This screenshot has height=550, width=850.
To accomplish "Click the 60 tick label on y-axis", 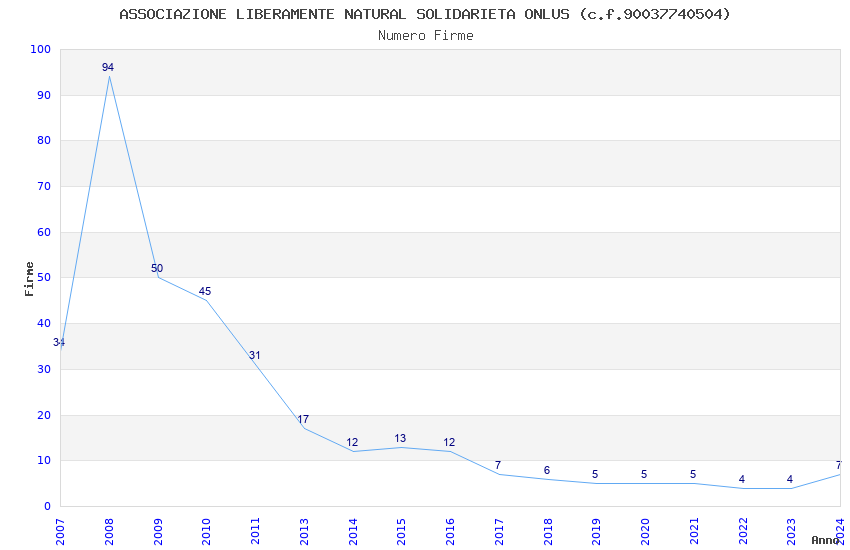I will 44,232.
